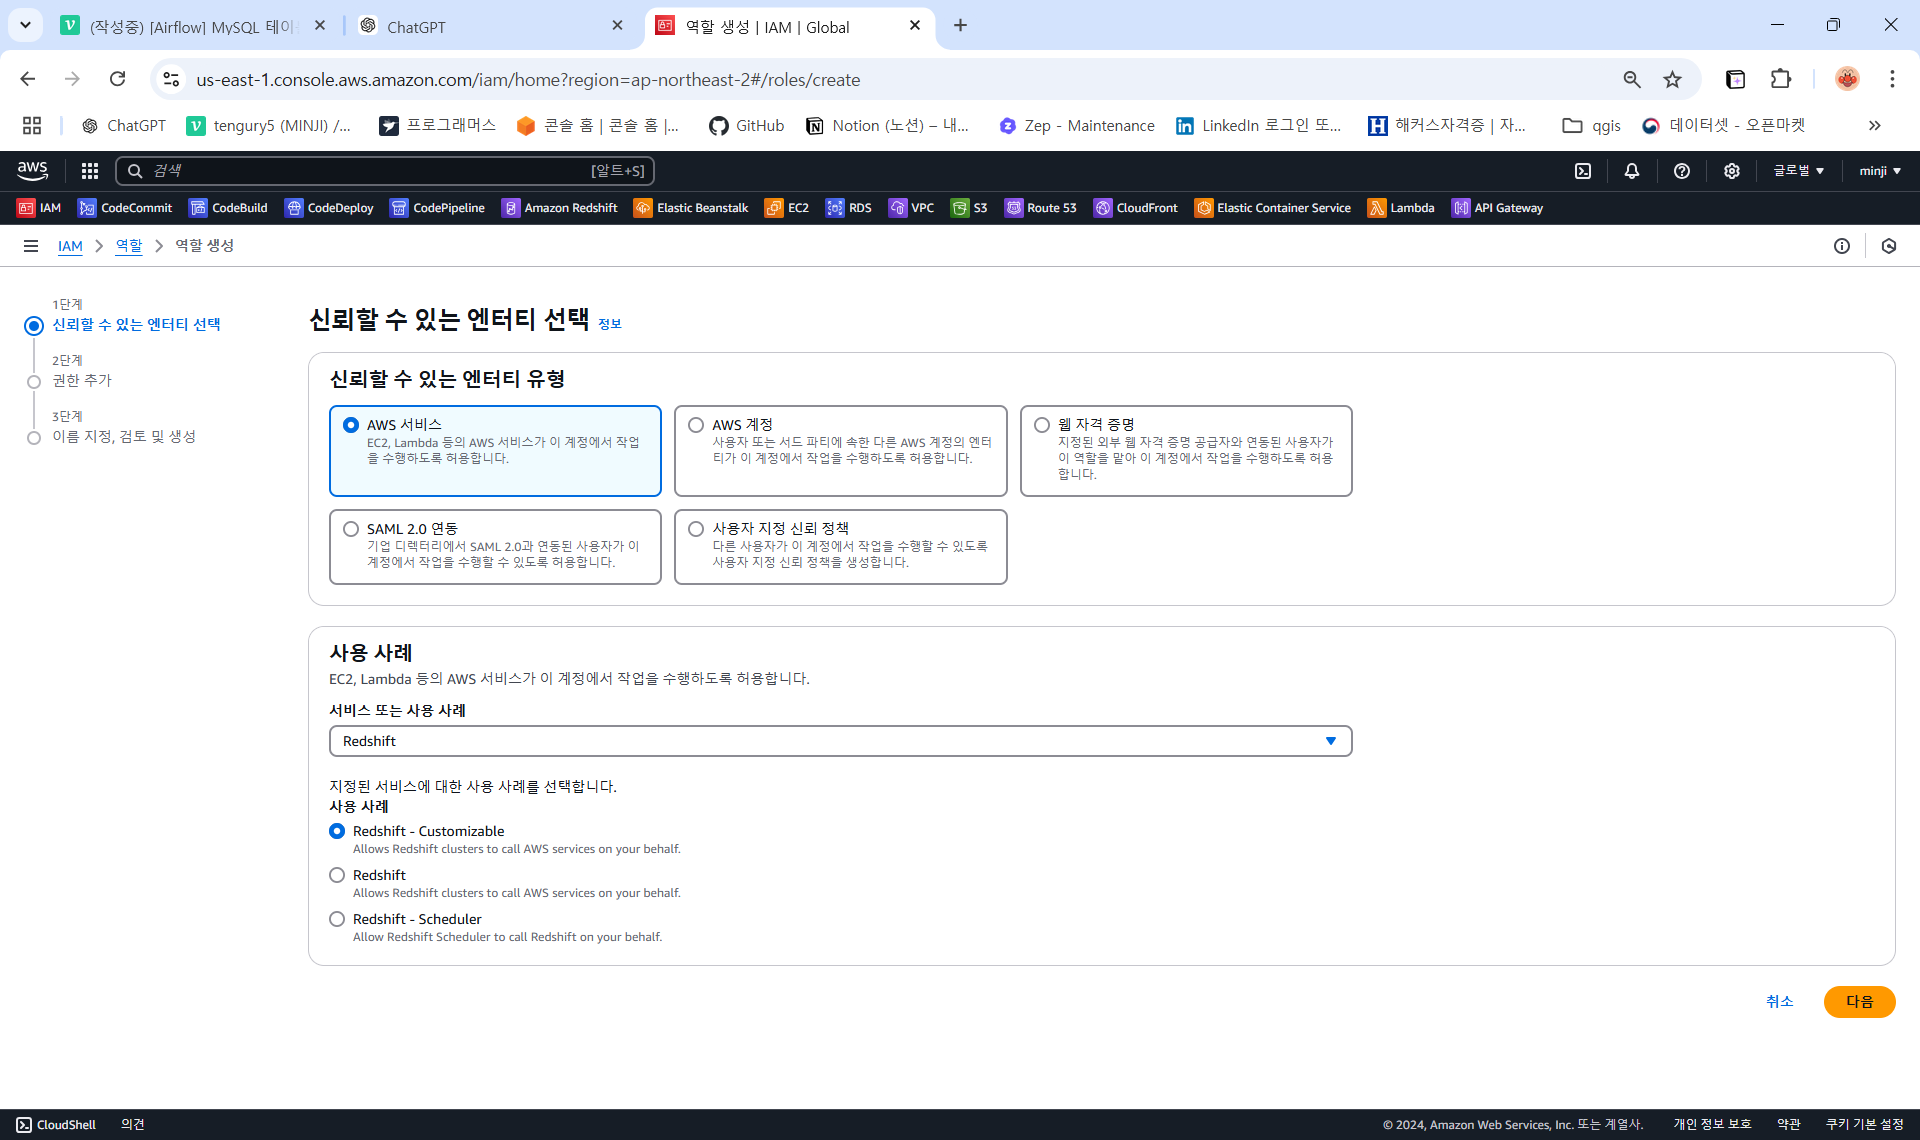Select SAML 2.0 연동 entity type
This screenshot has width=1920, height=1140.
tap(351, 529)
